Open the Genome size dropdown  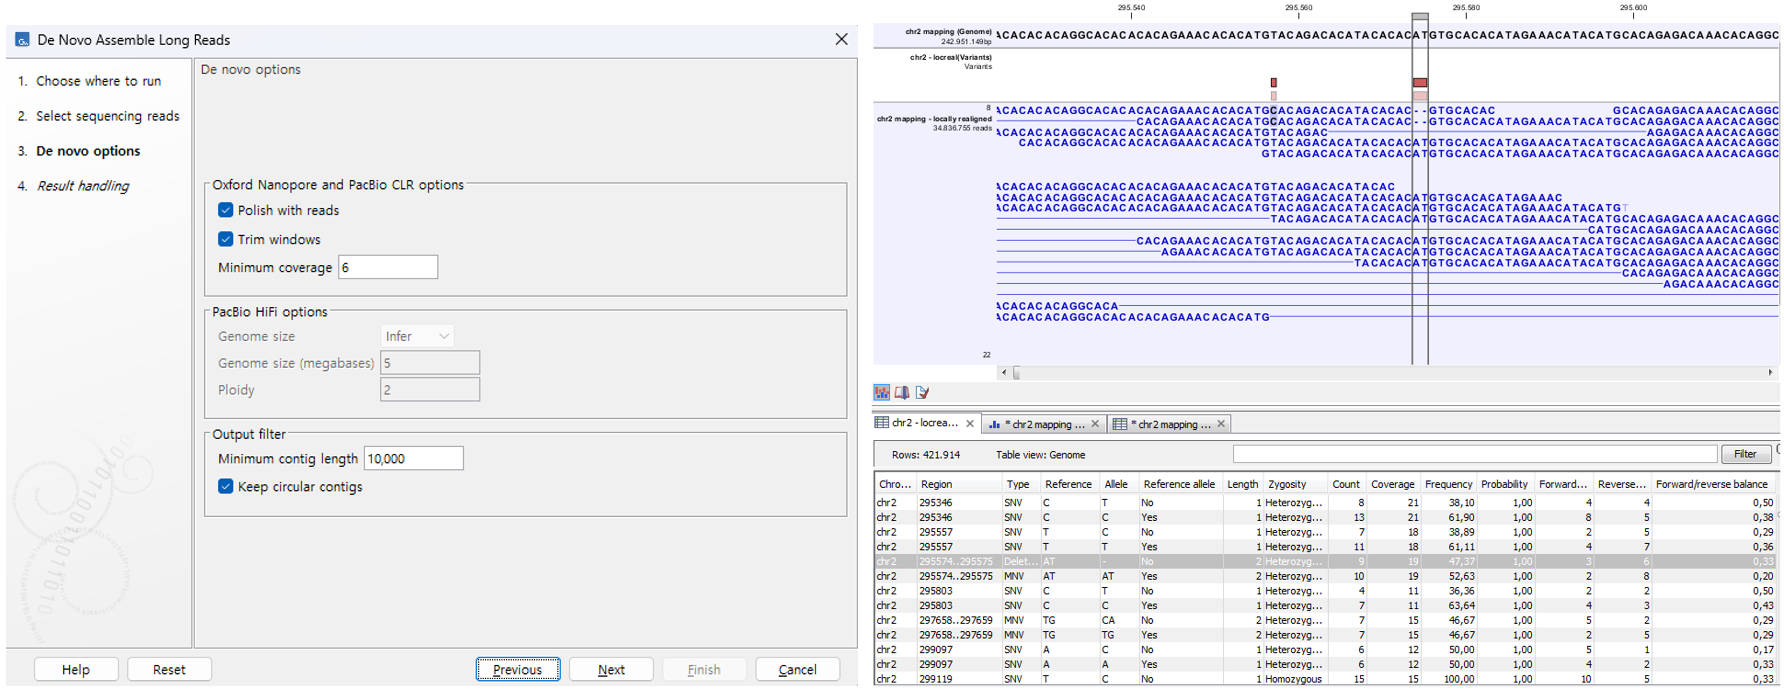tap(417, 336)
